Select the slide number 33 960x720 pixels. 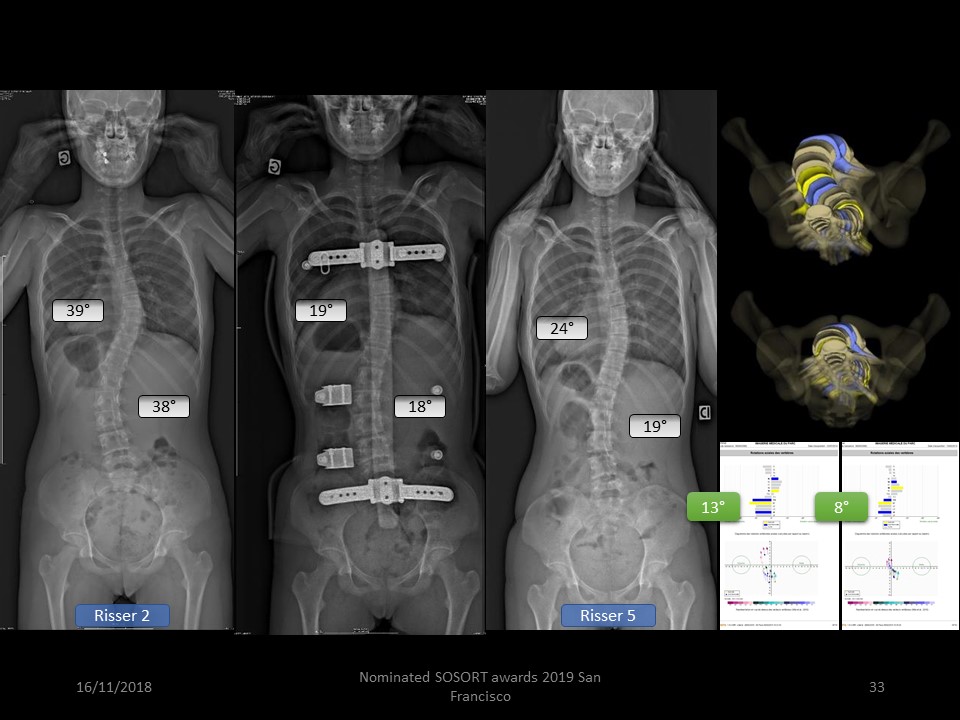tap(876, 688)
